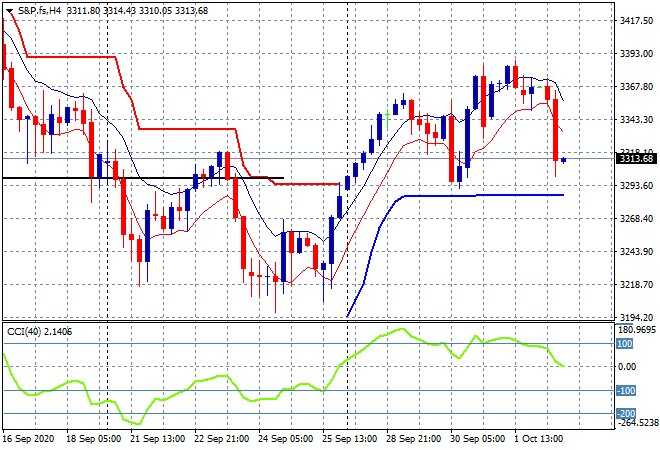Click the S&P.fs,H4 chart title text
Viewport: 660px width, 450px height.
(x=40, y=11)
